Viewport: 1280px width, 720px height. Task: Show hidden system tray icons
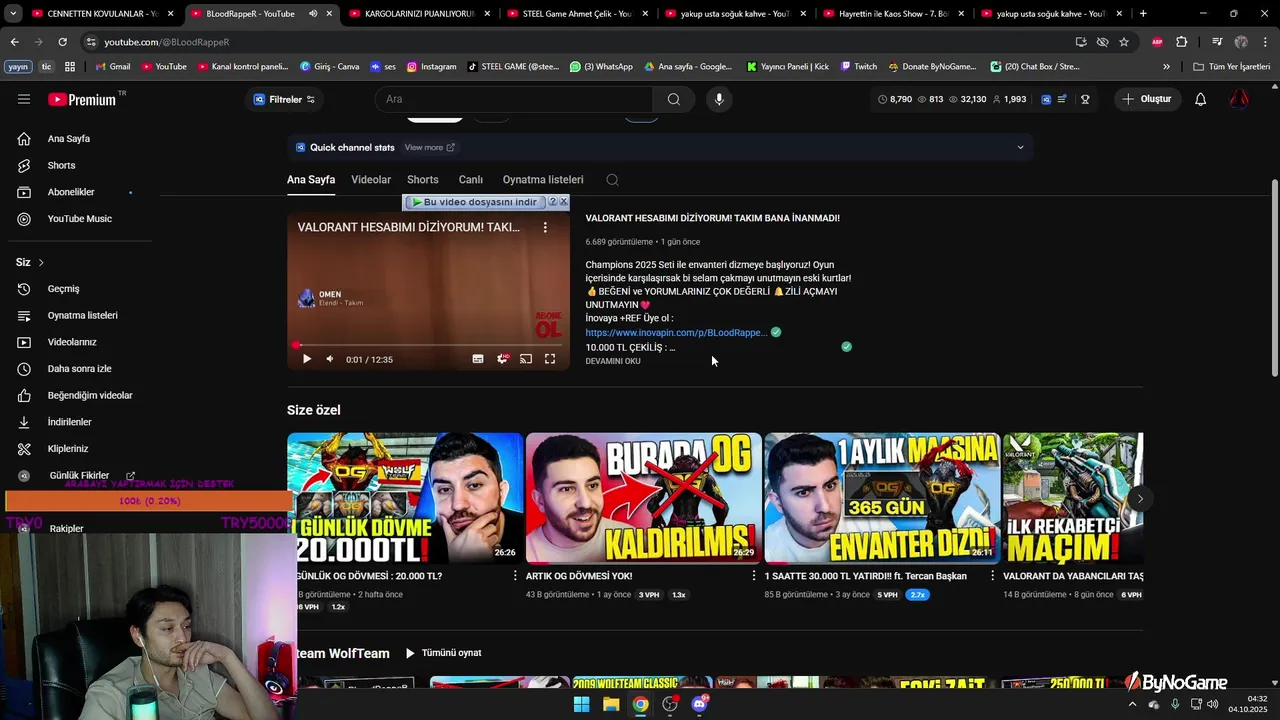[x=1132, y=704]
